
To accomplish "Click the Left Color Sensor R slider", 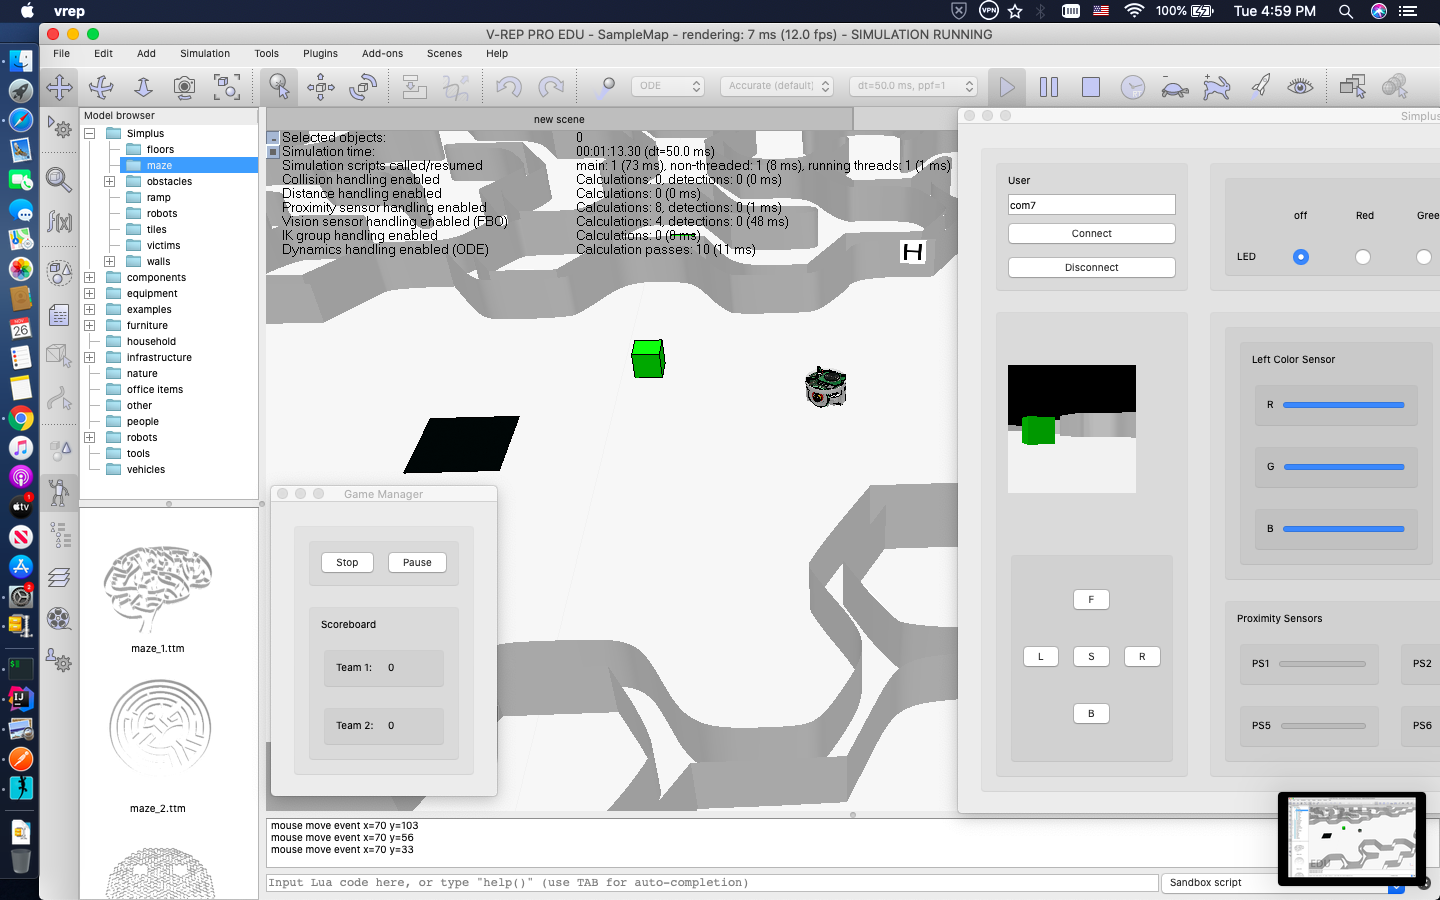I will pyautogui.click(x=1344, y=405).
